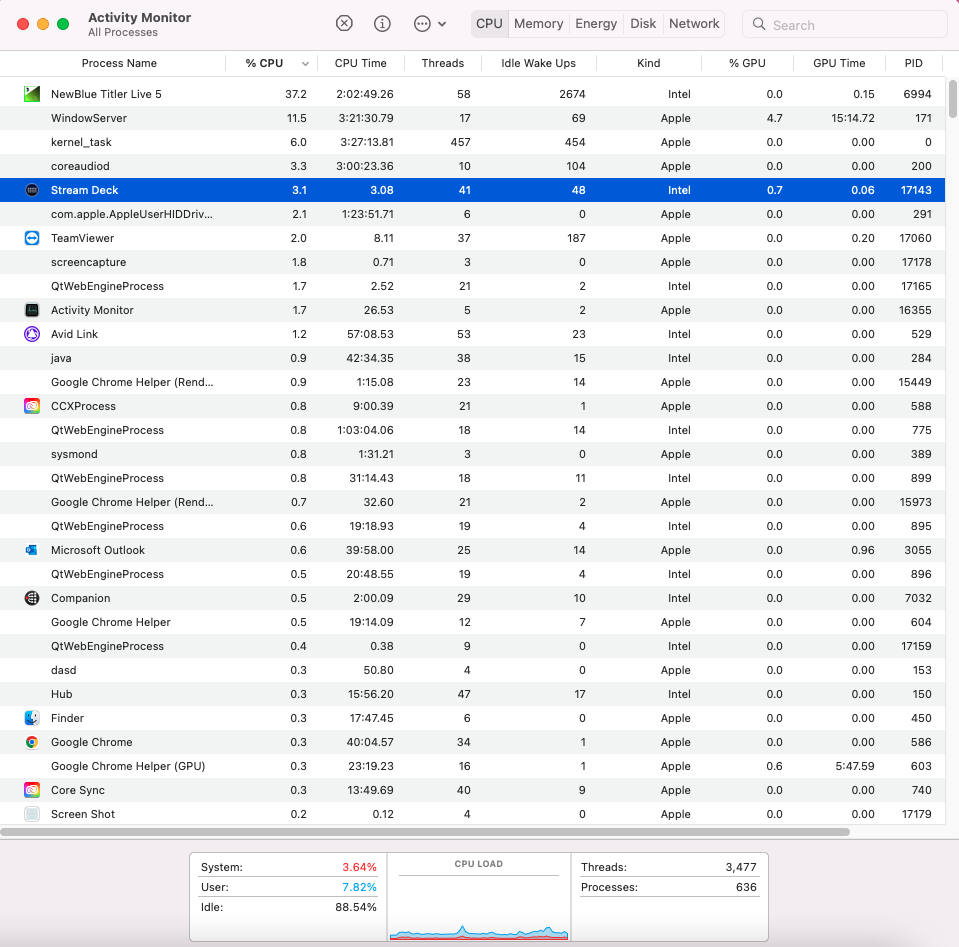
Task: Click inside the Search field
Action: pyautogui.click(x=844, y=23)
